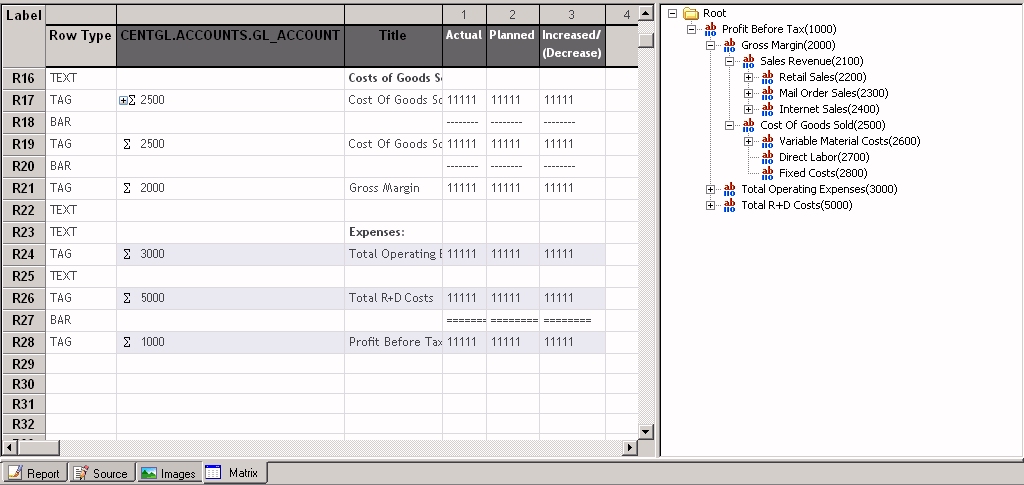Screen dimensions: 1024x485
Task: Click the Total R+D Costs title cell
Action: click(393, 298)
